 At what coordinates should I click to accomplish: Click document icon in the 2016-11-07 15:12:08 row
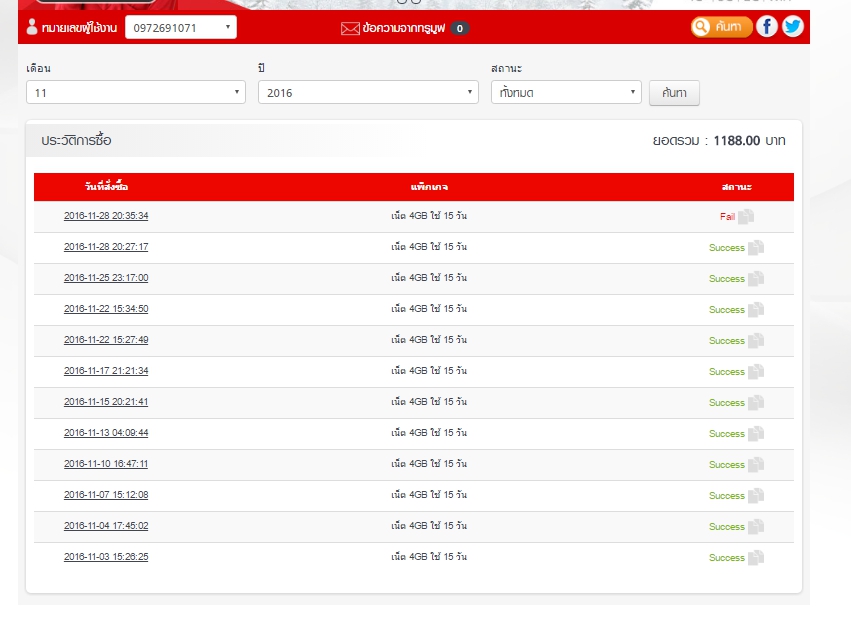coord(755,495)
